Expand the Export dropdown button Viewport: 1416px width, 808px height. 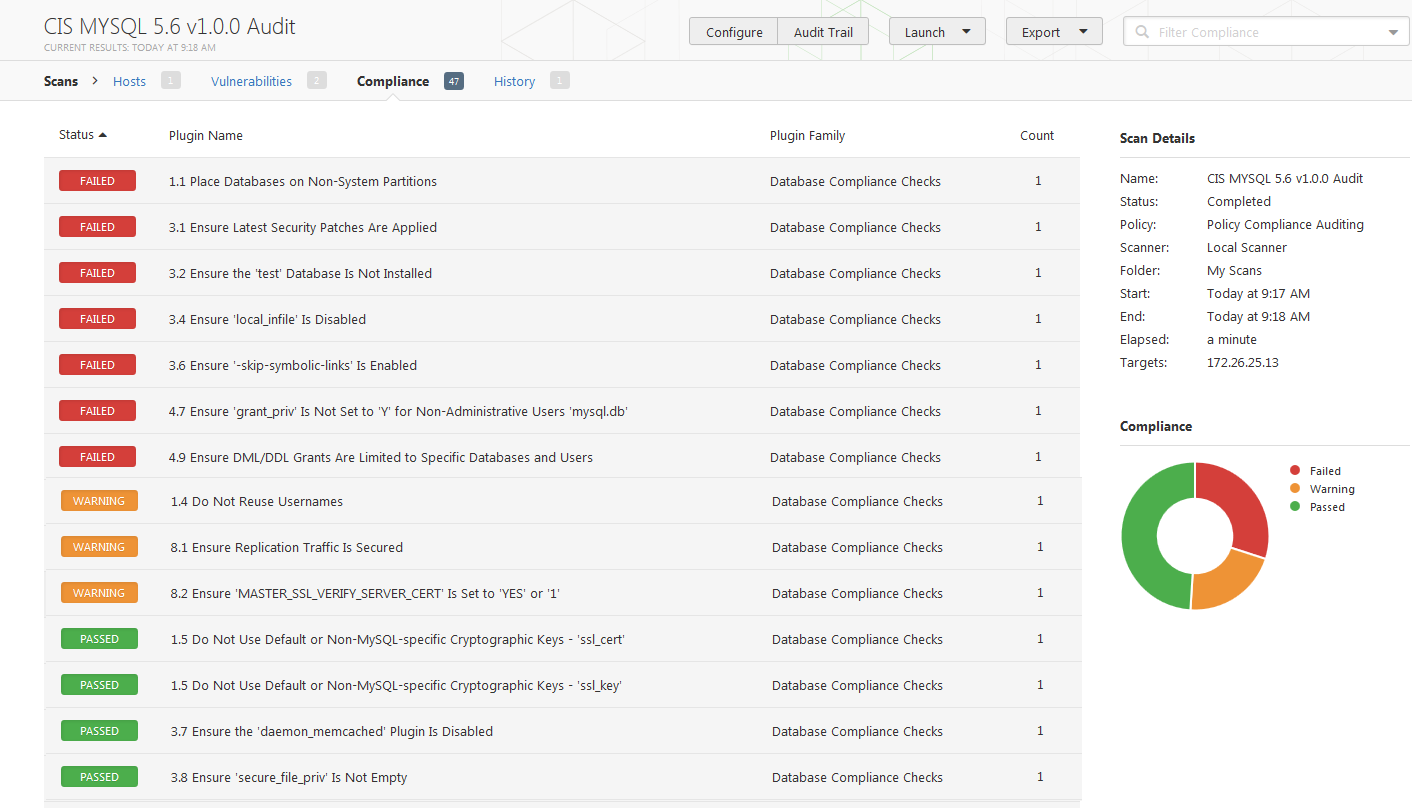pyautogui.click(x=1054, y=32)
